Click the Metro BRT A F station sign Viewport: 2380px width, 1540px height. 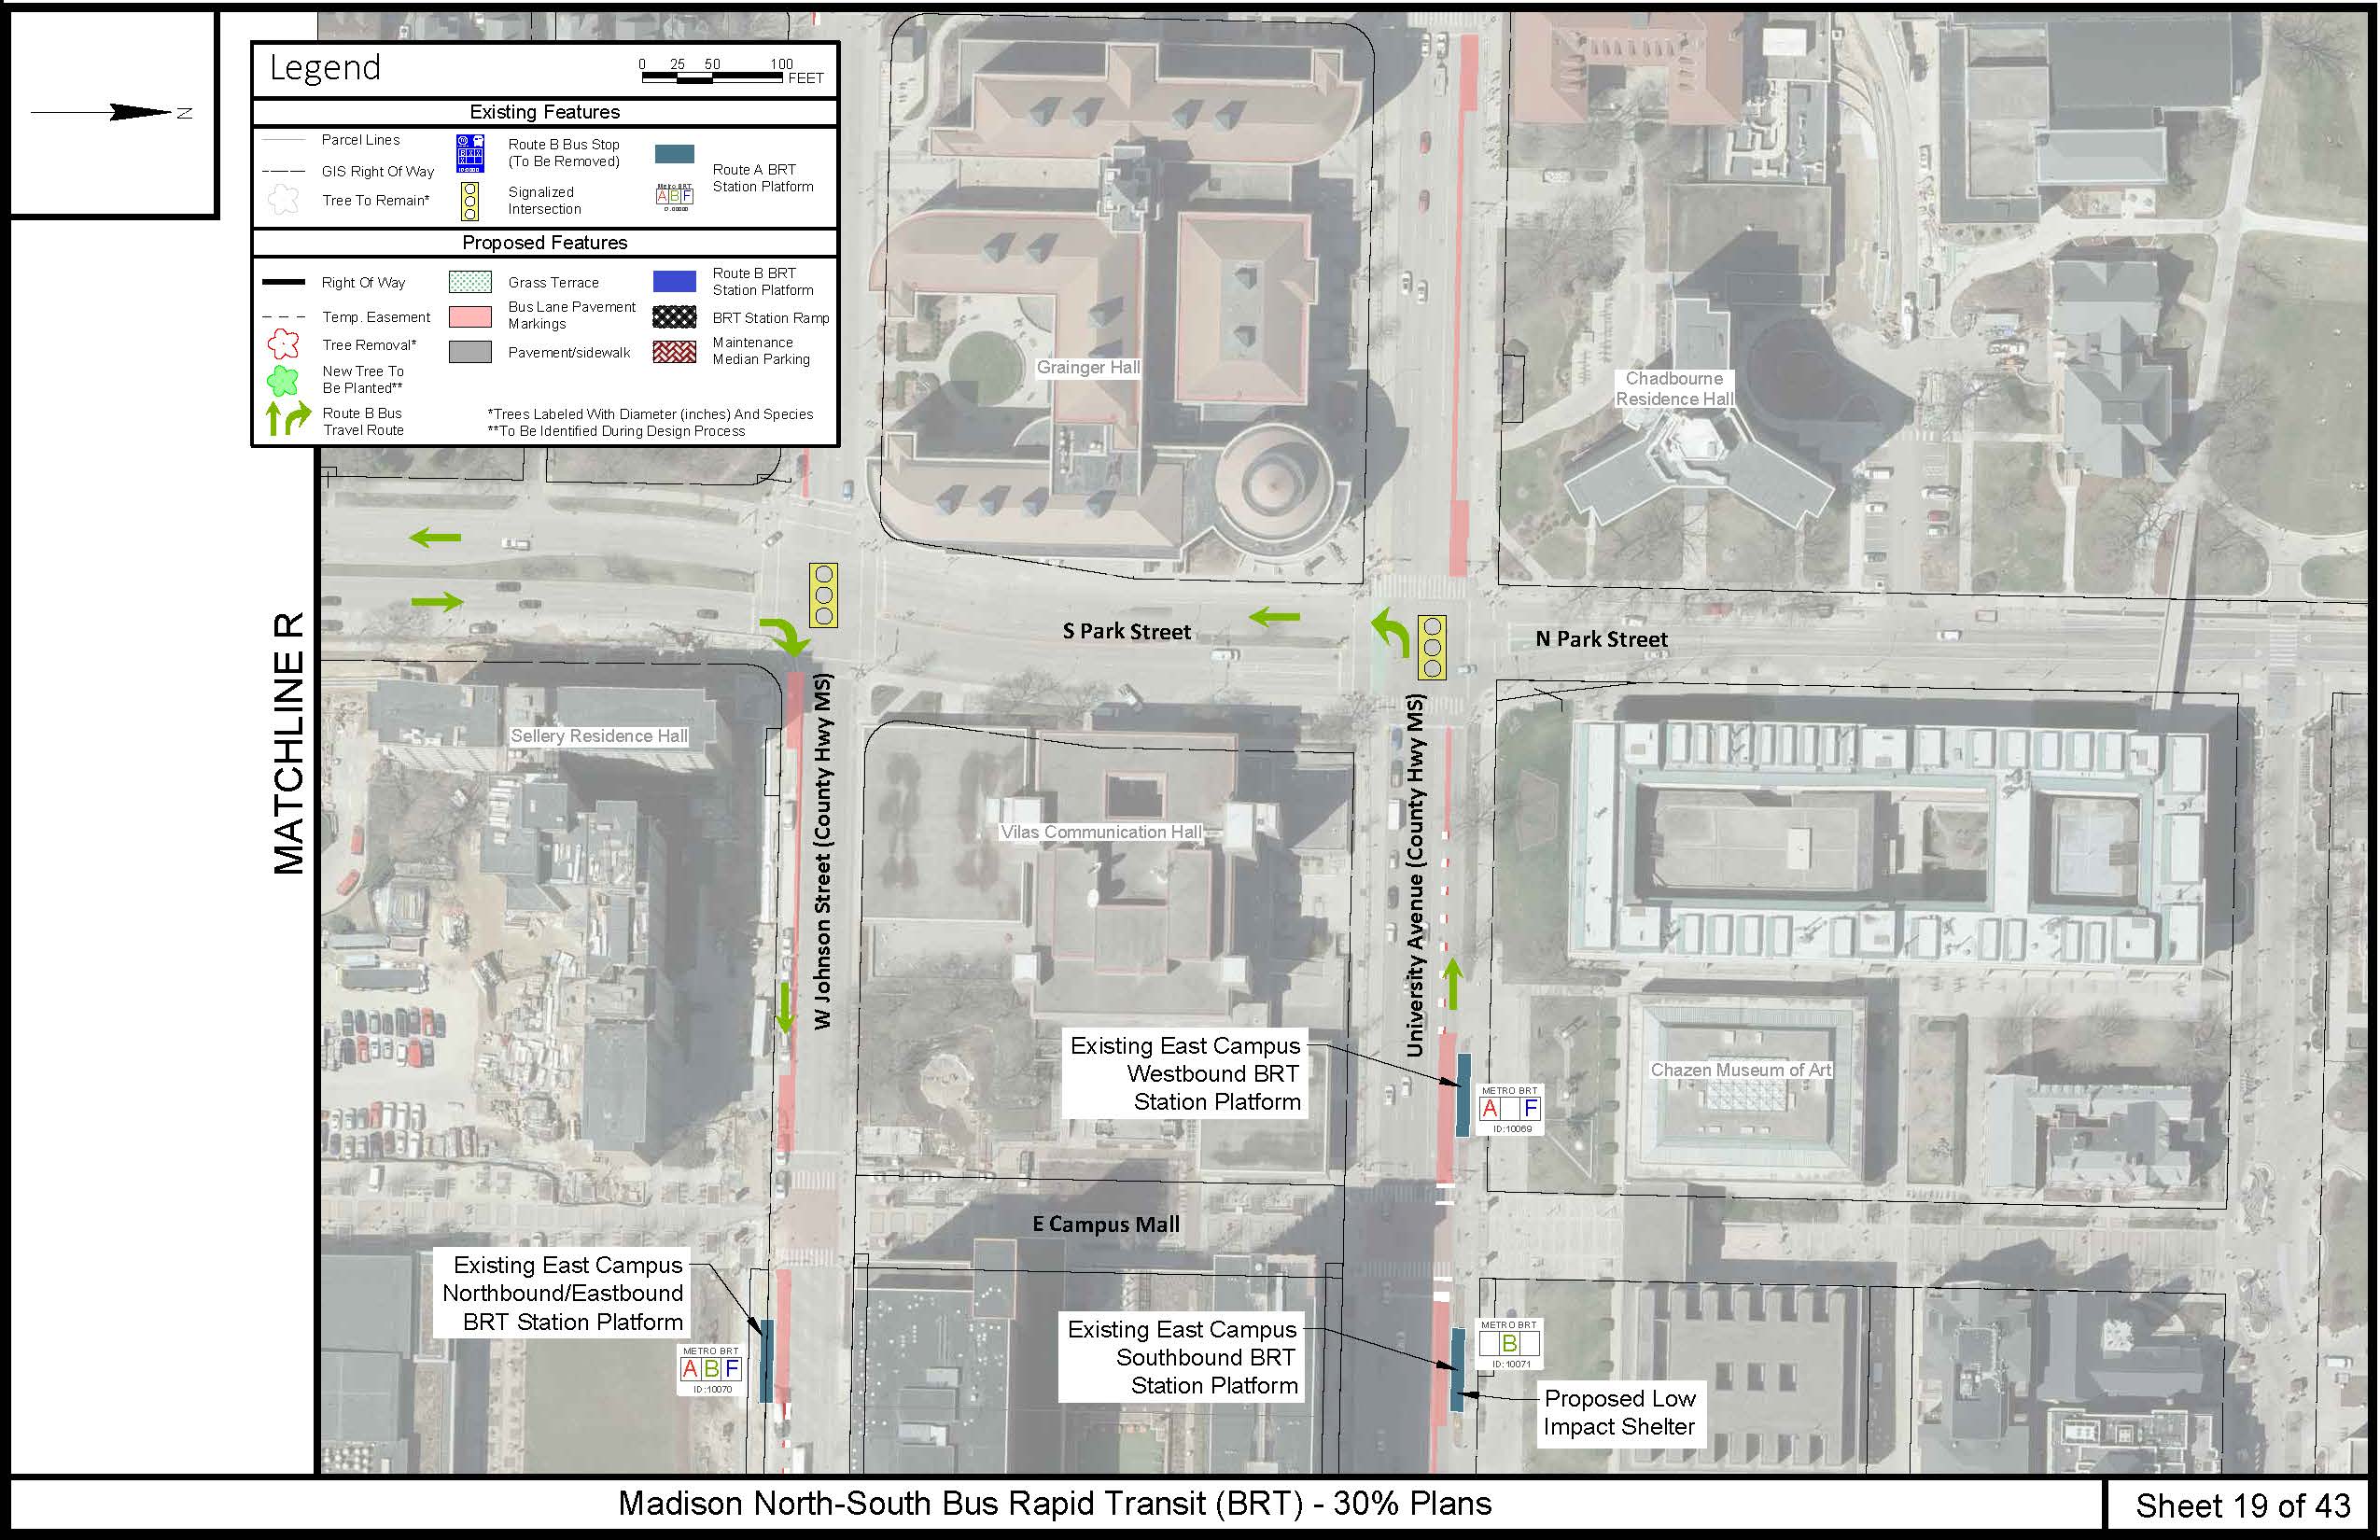pos(1510,1109)
